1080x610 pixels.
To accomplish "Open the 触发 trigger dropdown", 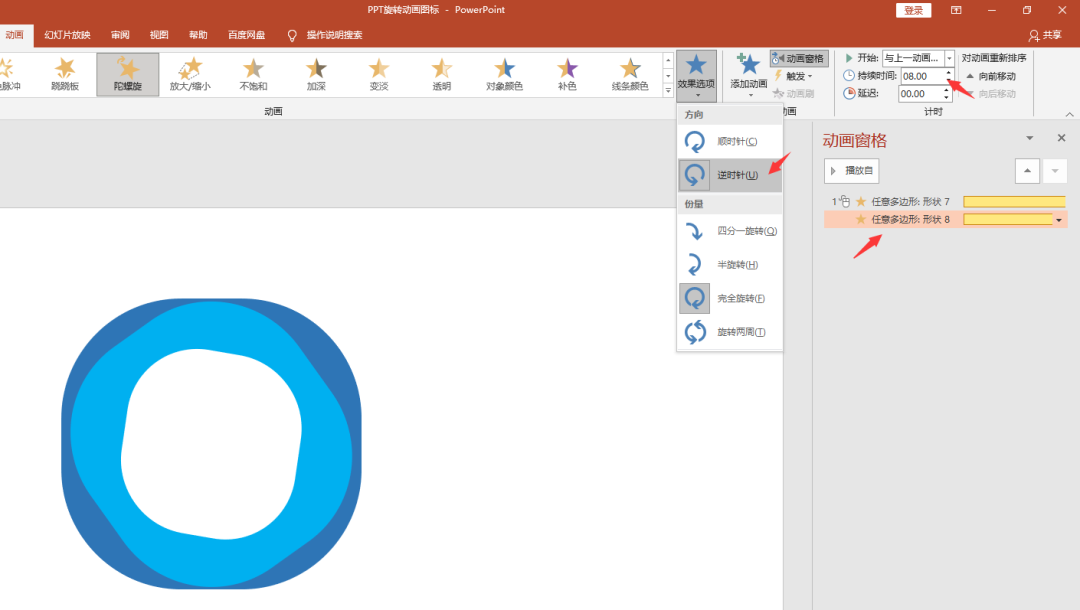I will pyautogui.click(x=794, y=76).
